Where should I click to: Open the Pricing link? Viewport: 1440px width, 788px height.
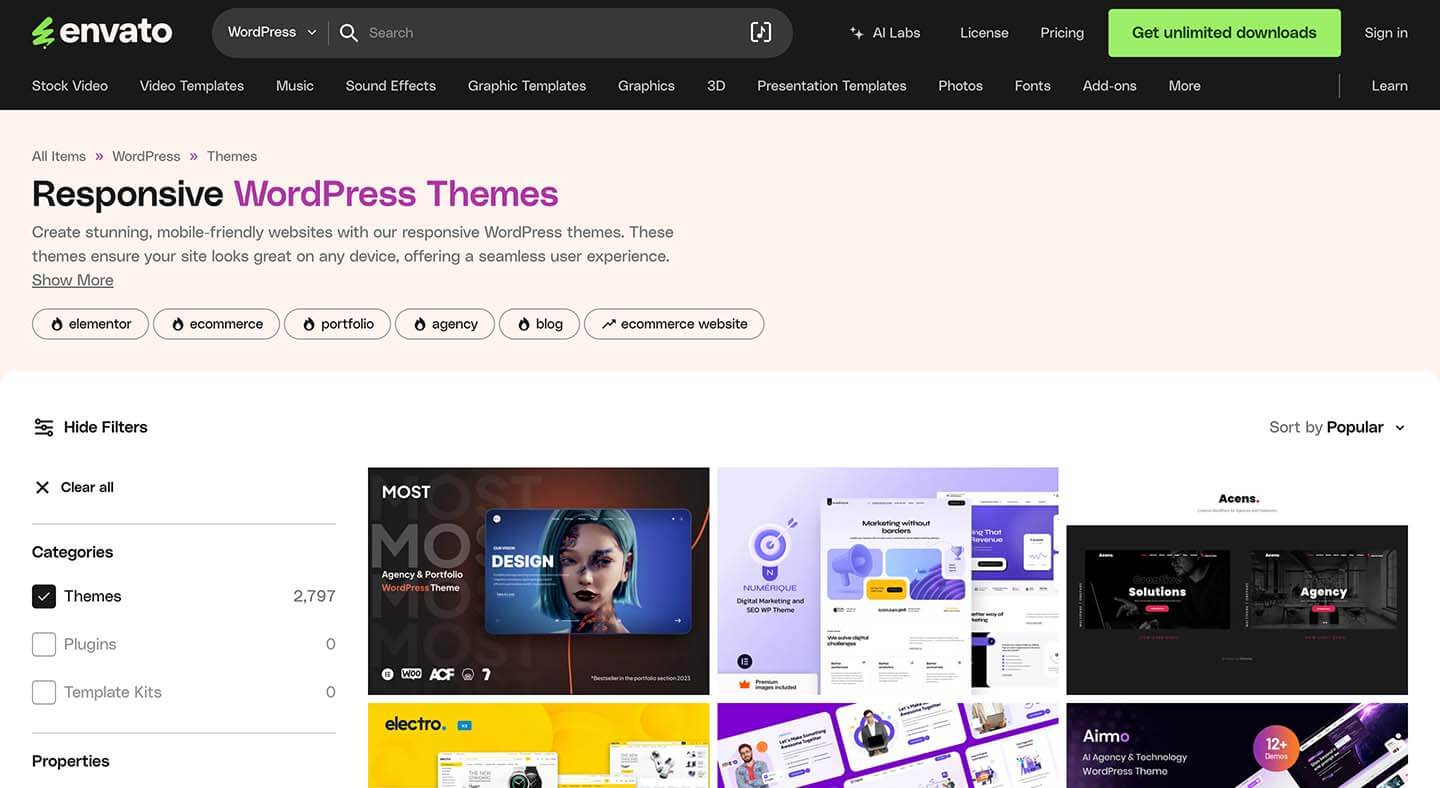1062,33
